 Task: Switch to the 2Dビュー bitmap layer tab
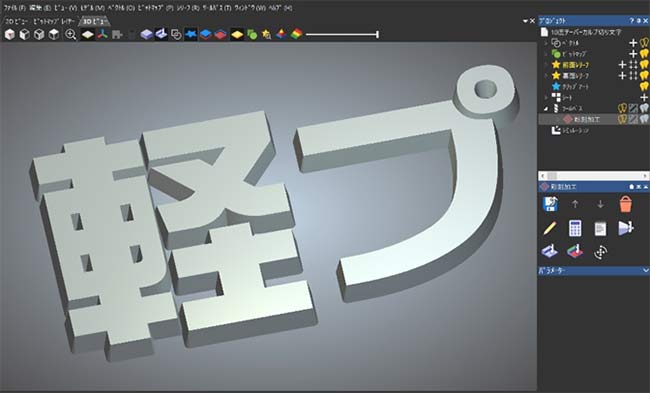click(x=40, y=21)
